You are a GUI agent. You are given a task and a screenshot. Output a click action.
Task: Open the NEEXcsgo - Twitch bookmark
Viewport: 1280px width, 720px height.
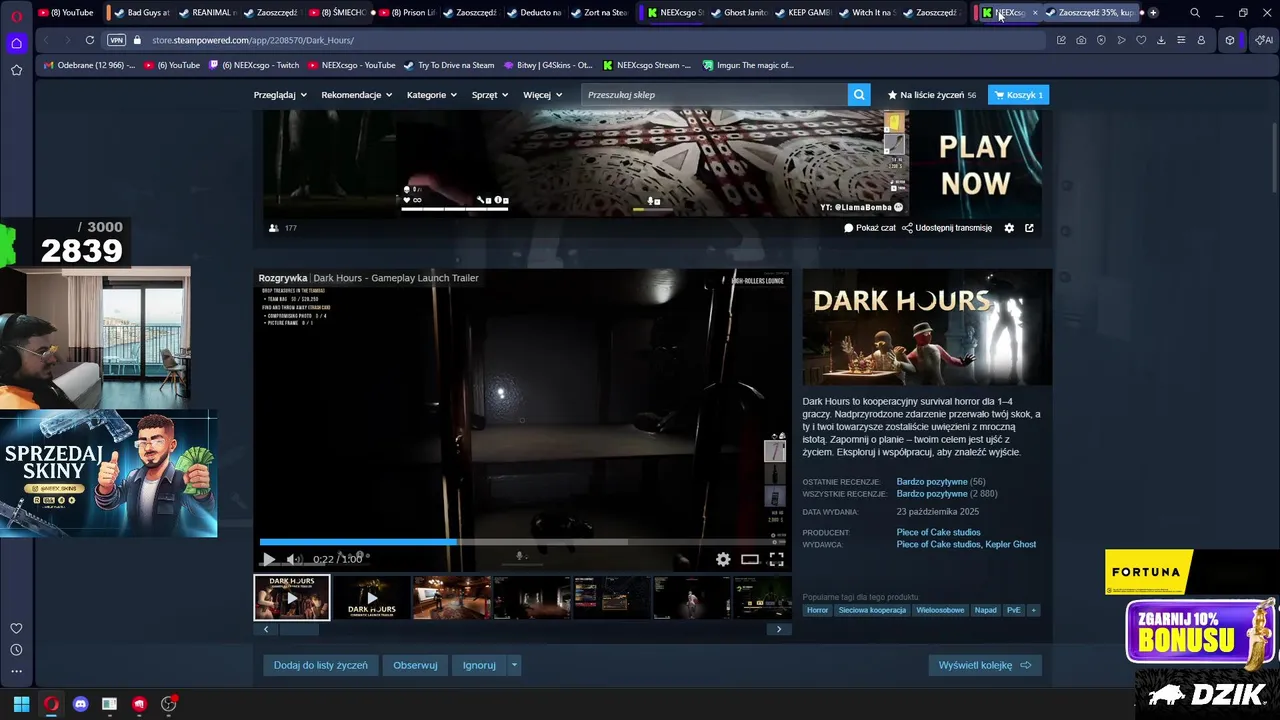pyautogui.click(x=254, y=65)
